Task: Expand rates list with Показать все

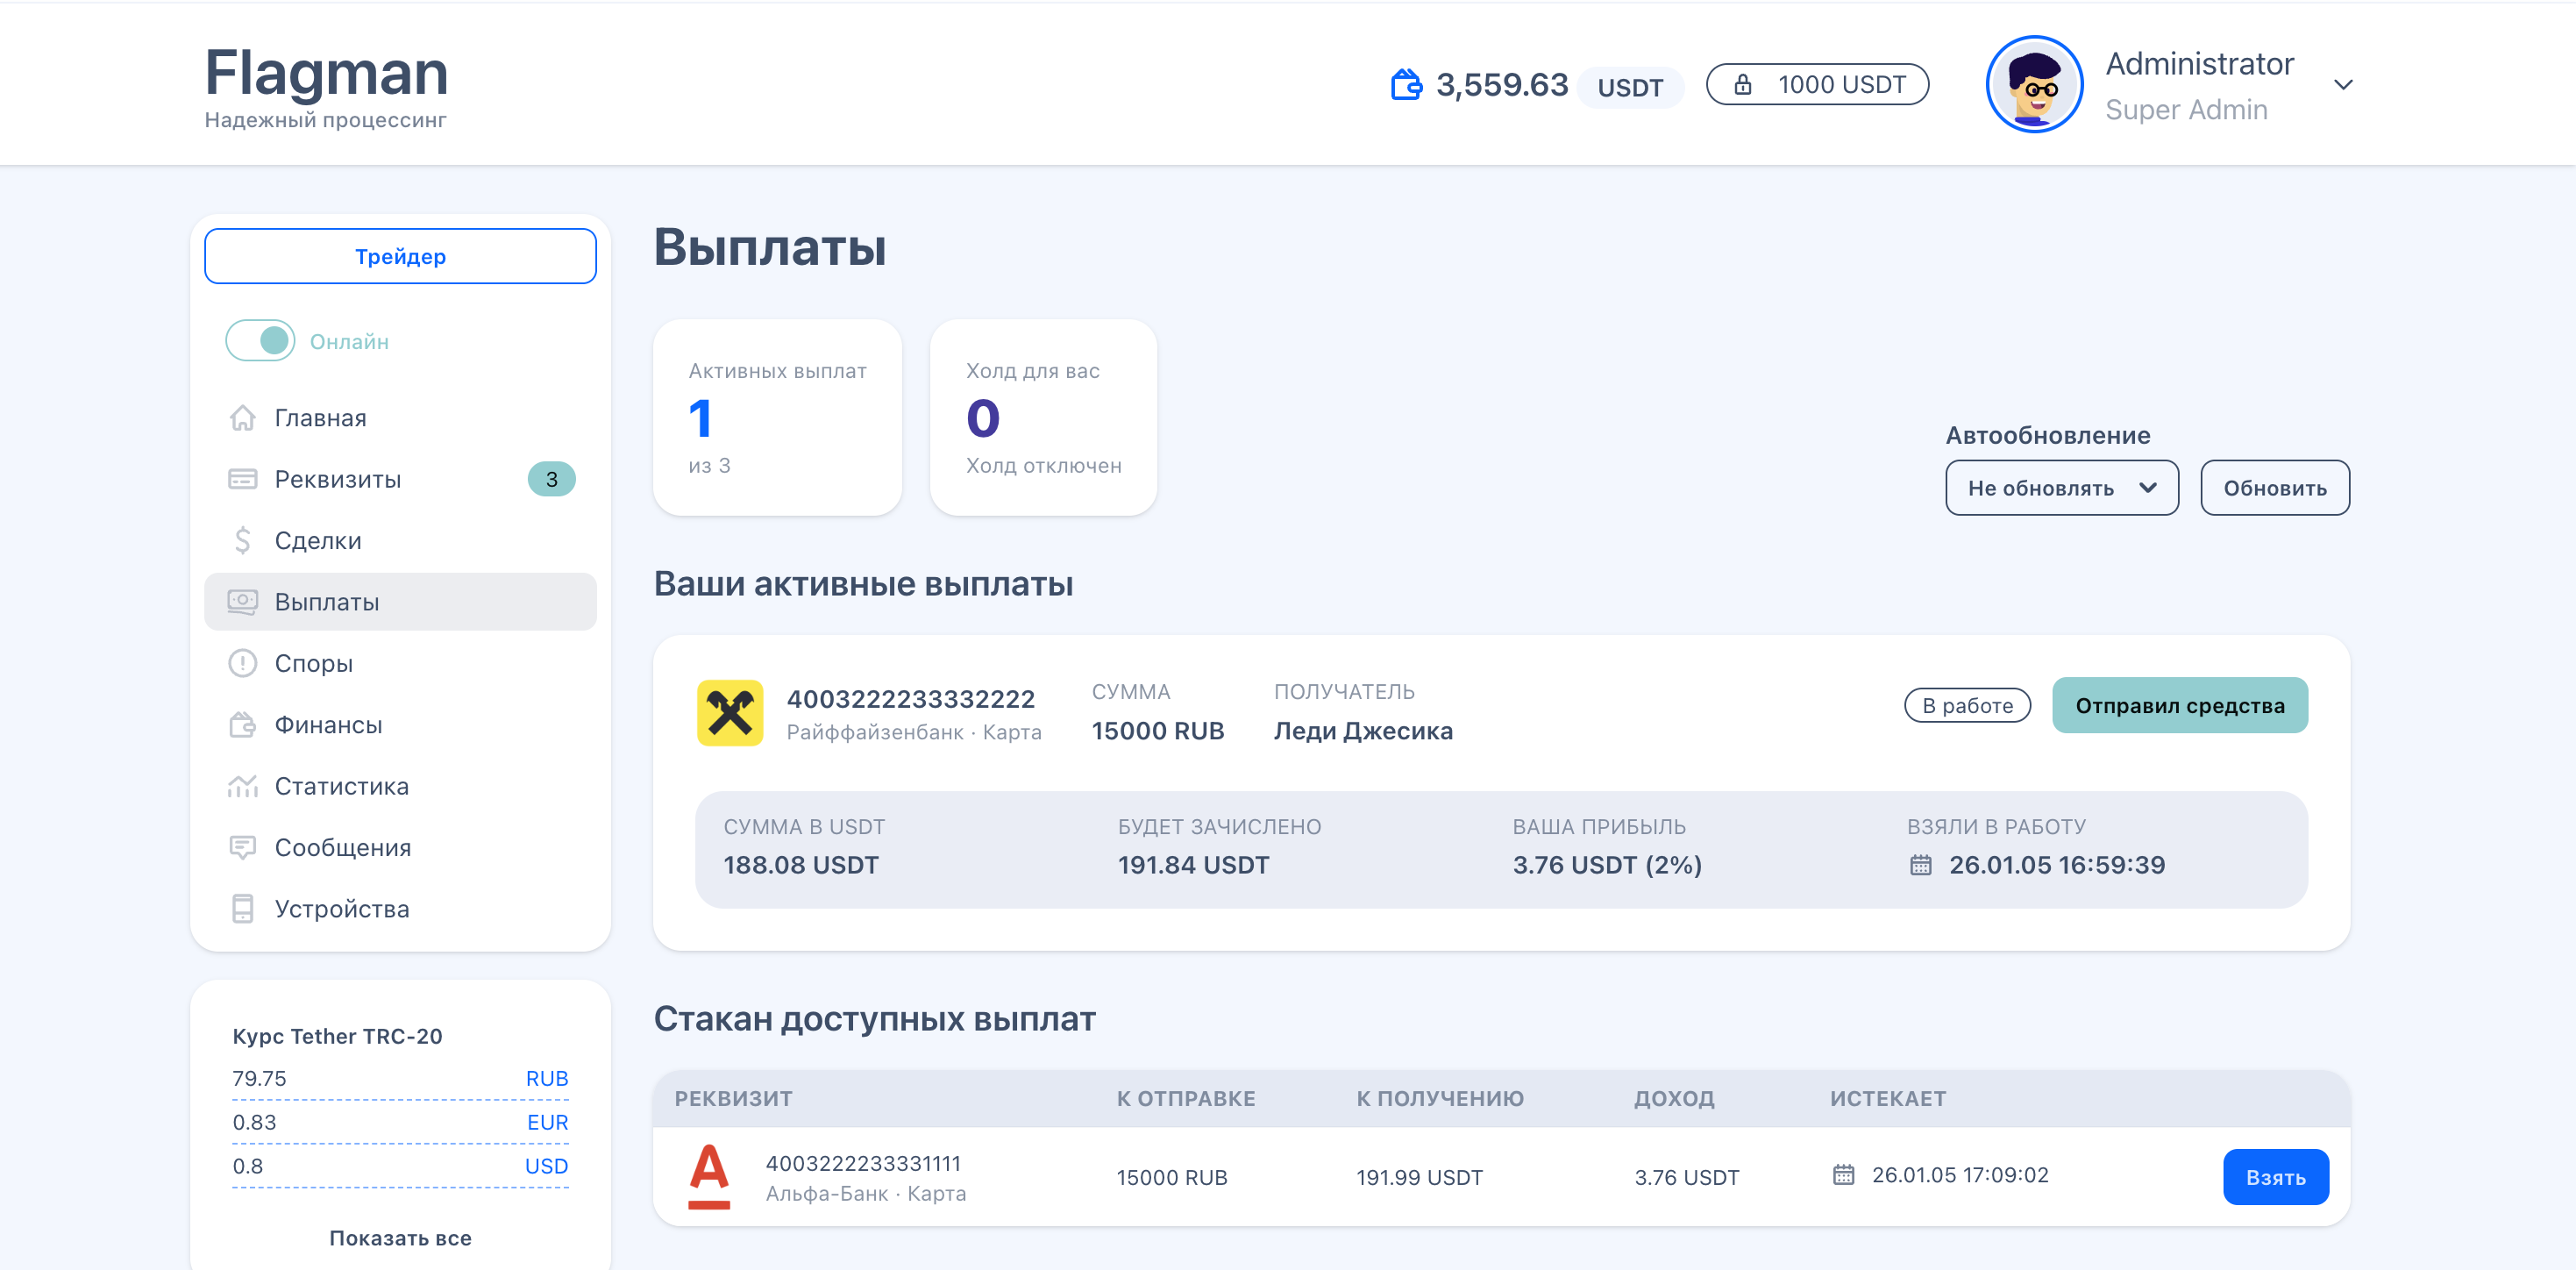Action: pos(400,1238)
